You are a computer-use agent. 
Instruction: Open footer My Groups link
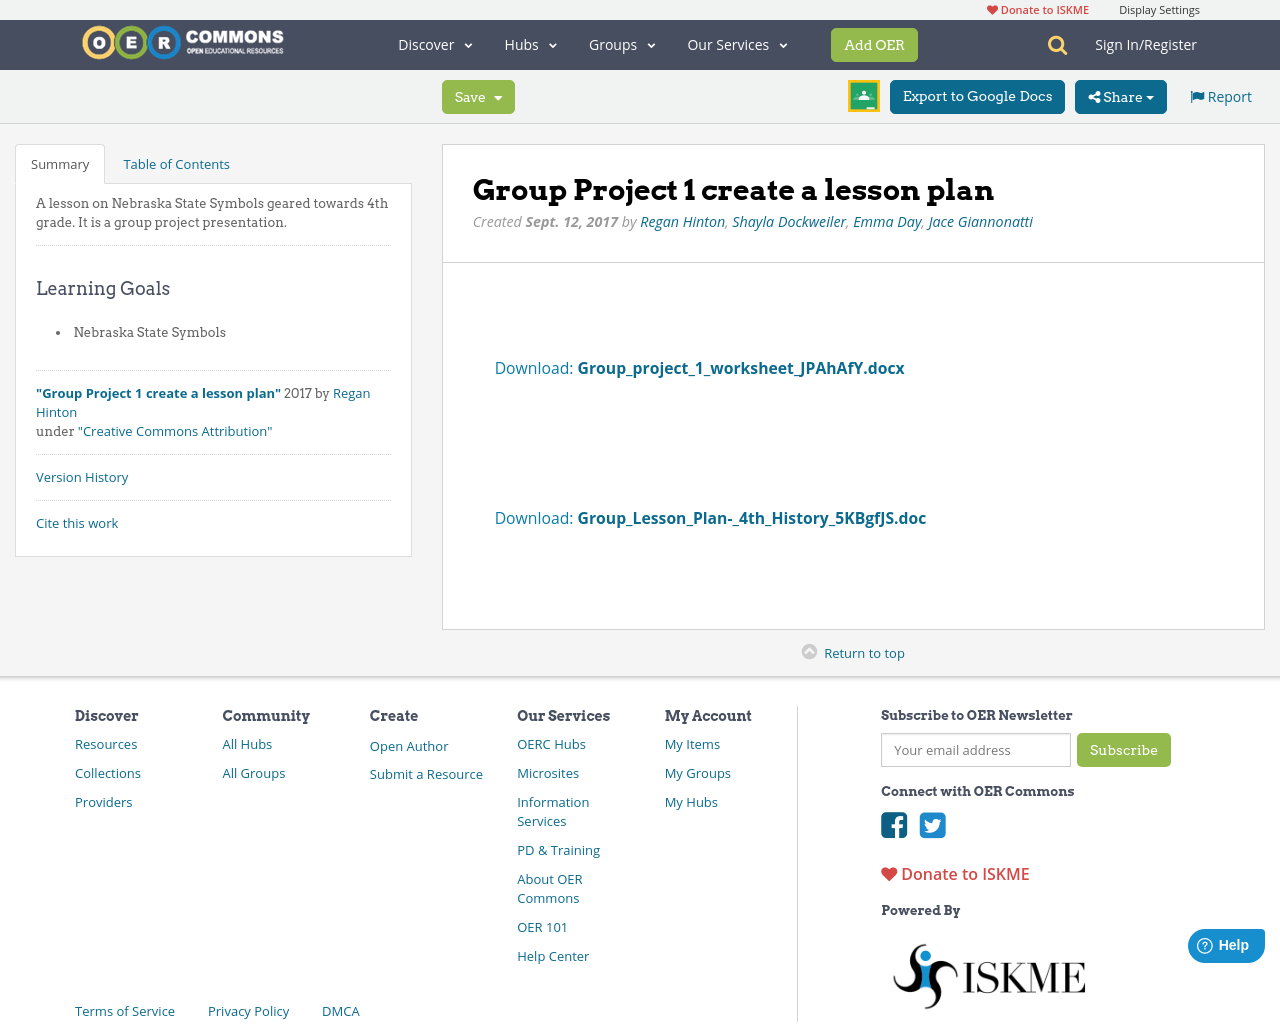(698, 773)
